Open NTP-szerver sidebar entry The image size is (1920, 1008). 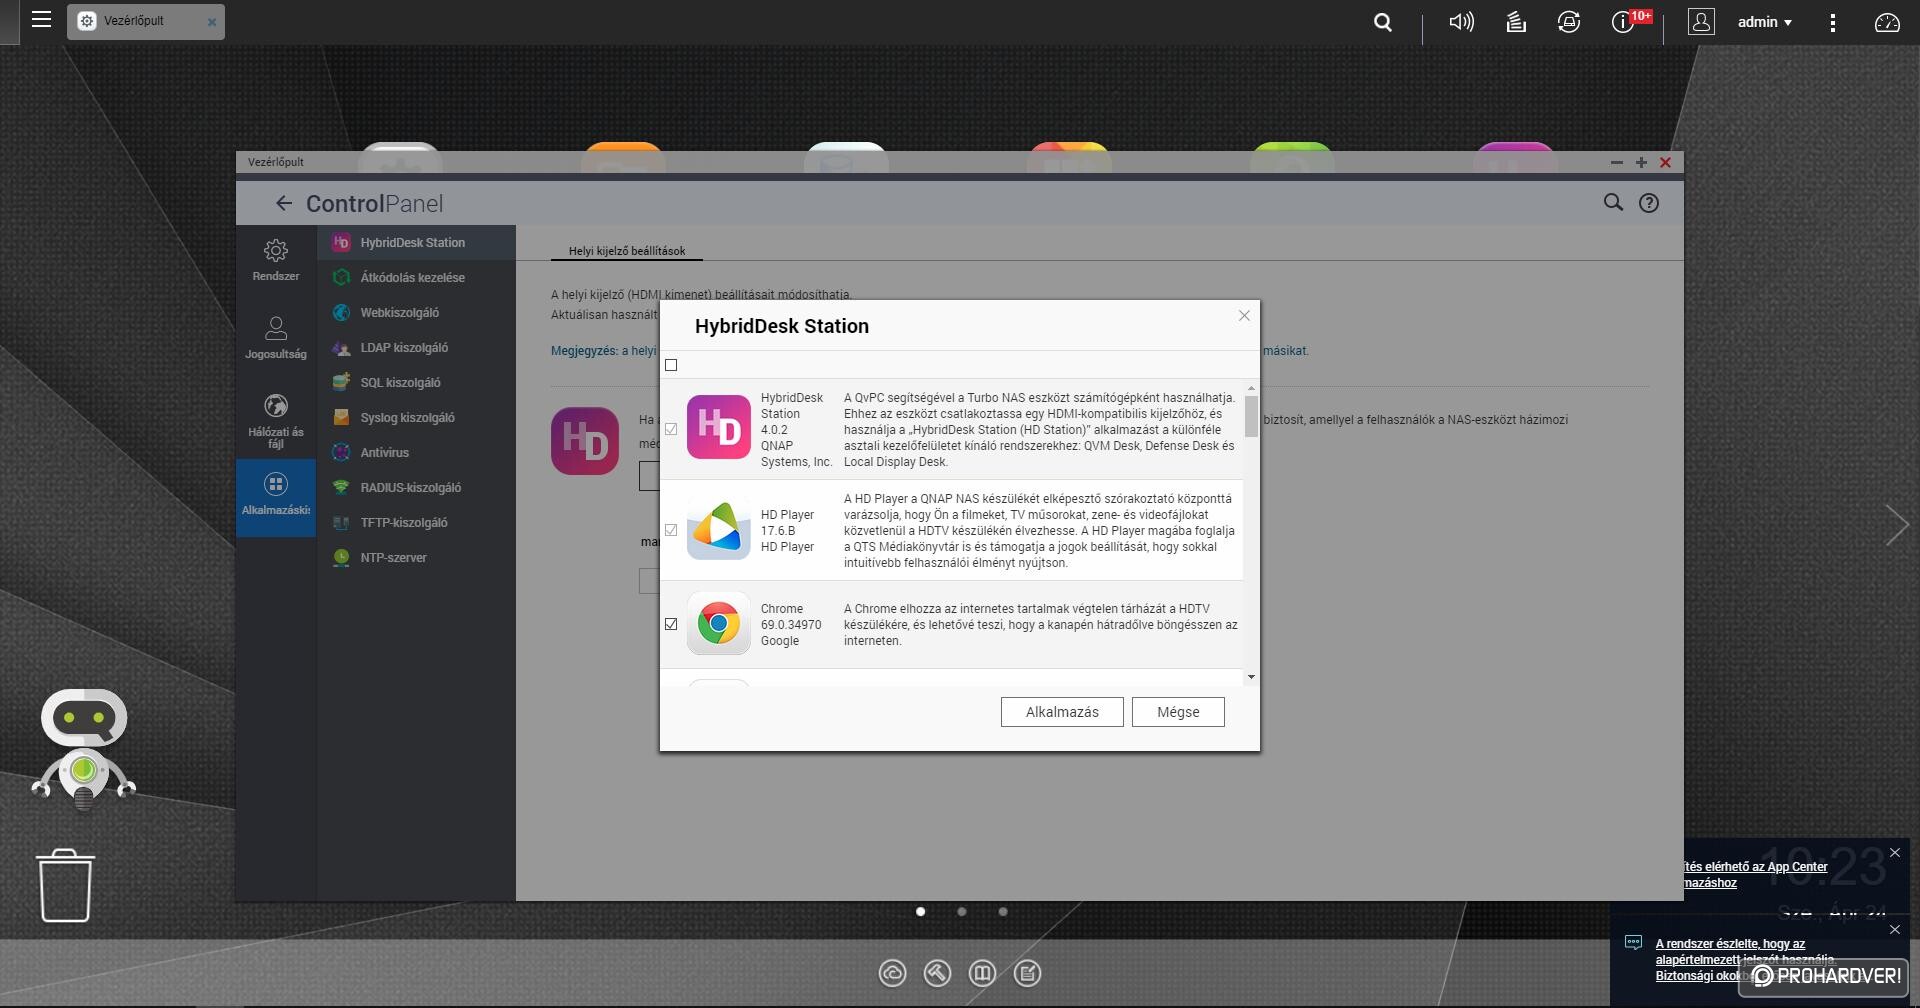coord(416,558)
